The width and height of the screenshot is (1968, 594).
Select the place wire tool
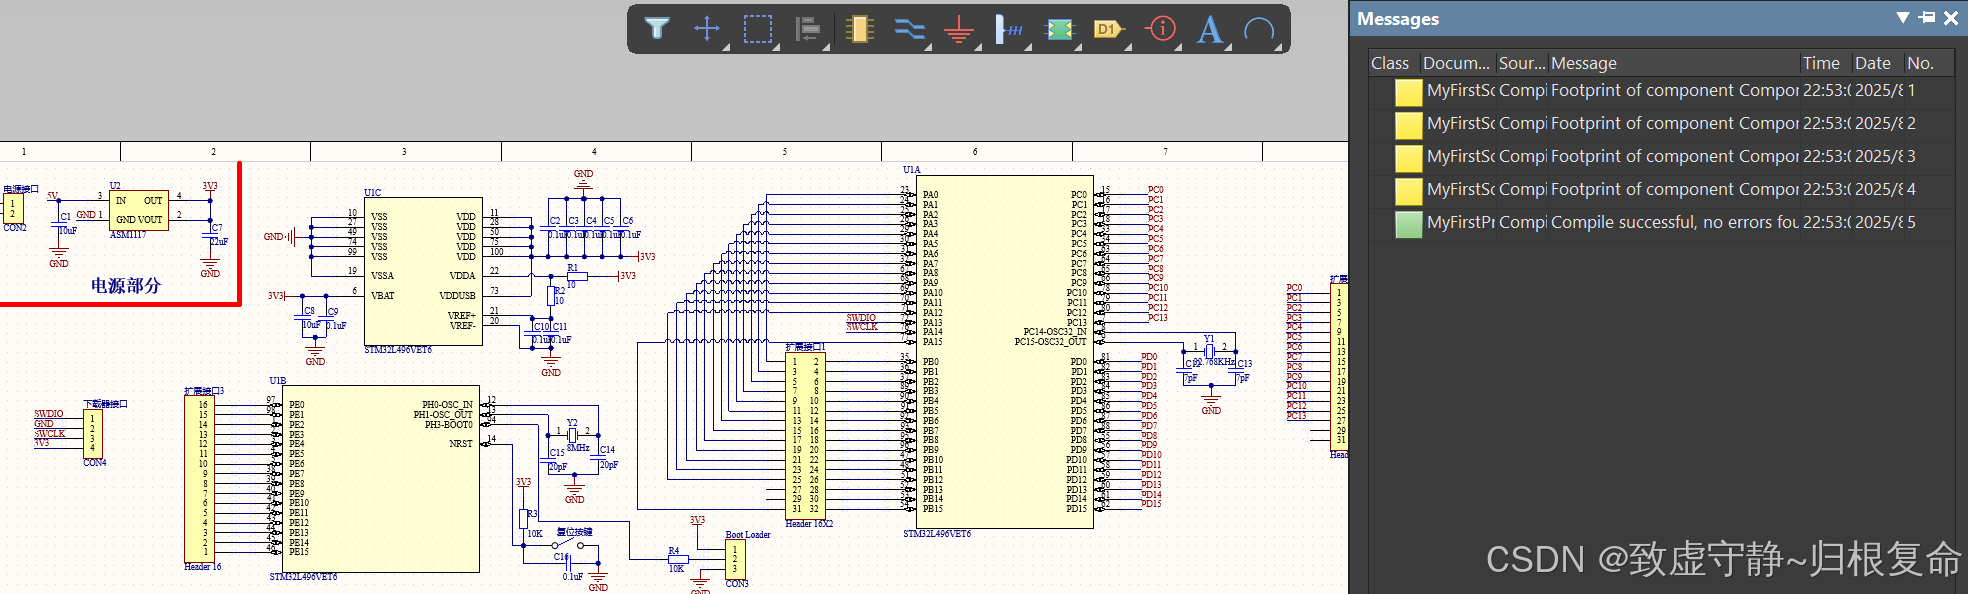coord(909,30)
